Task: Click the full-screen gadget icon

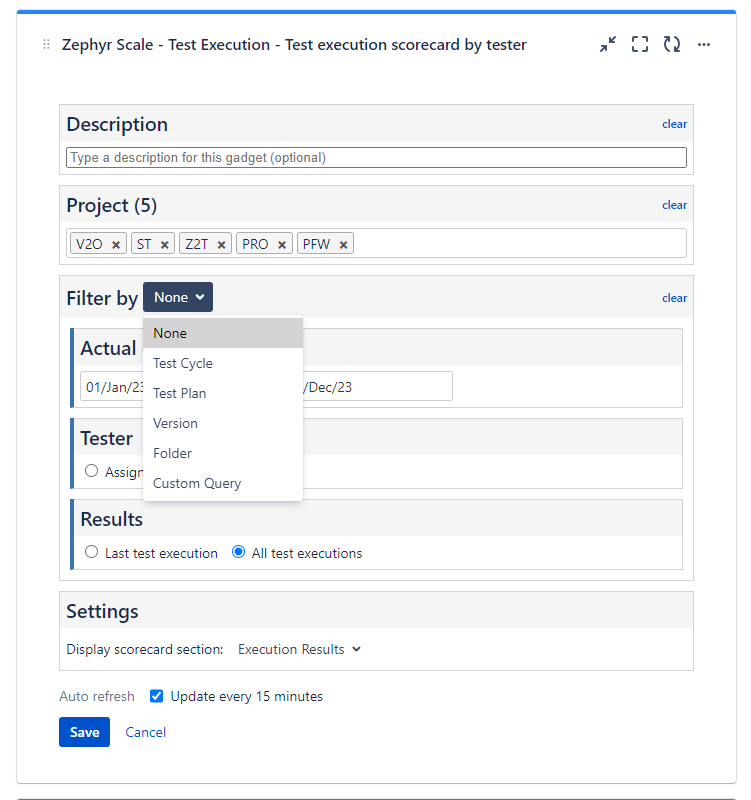Action: coord(640,44)
